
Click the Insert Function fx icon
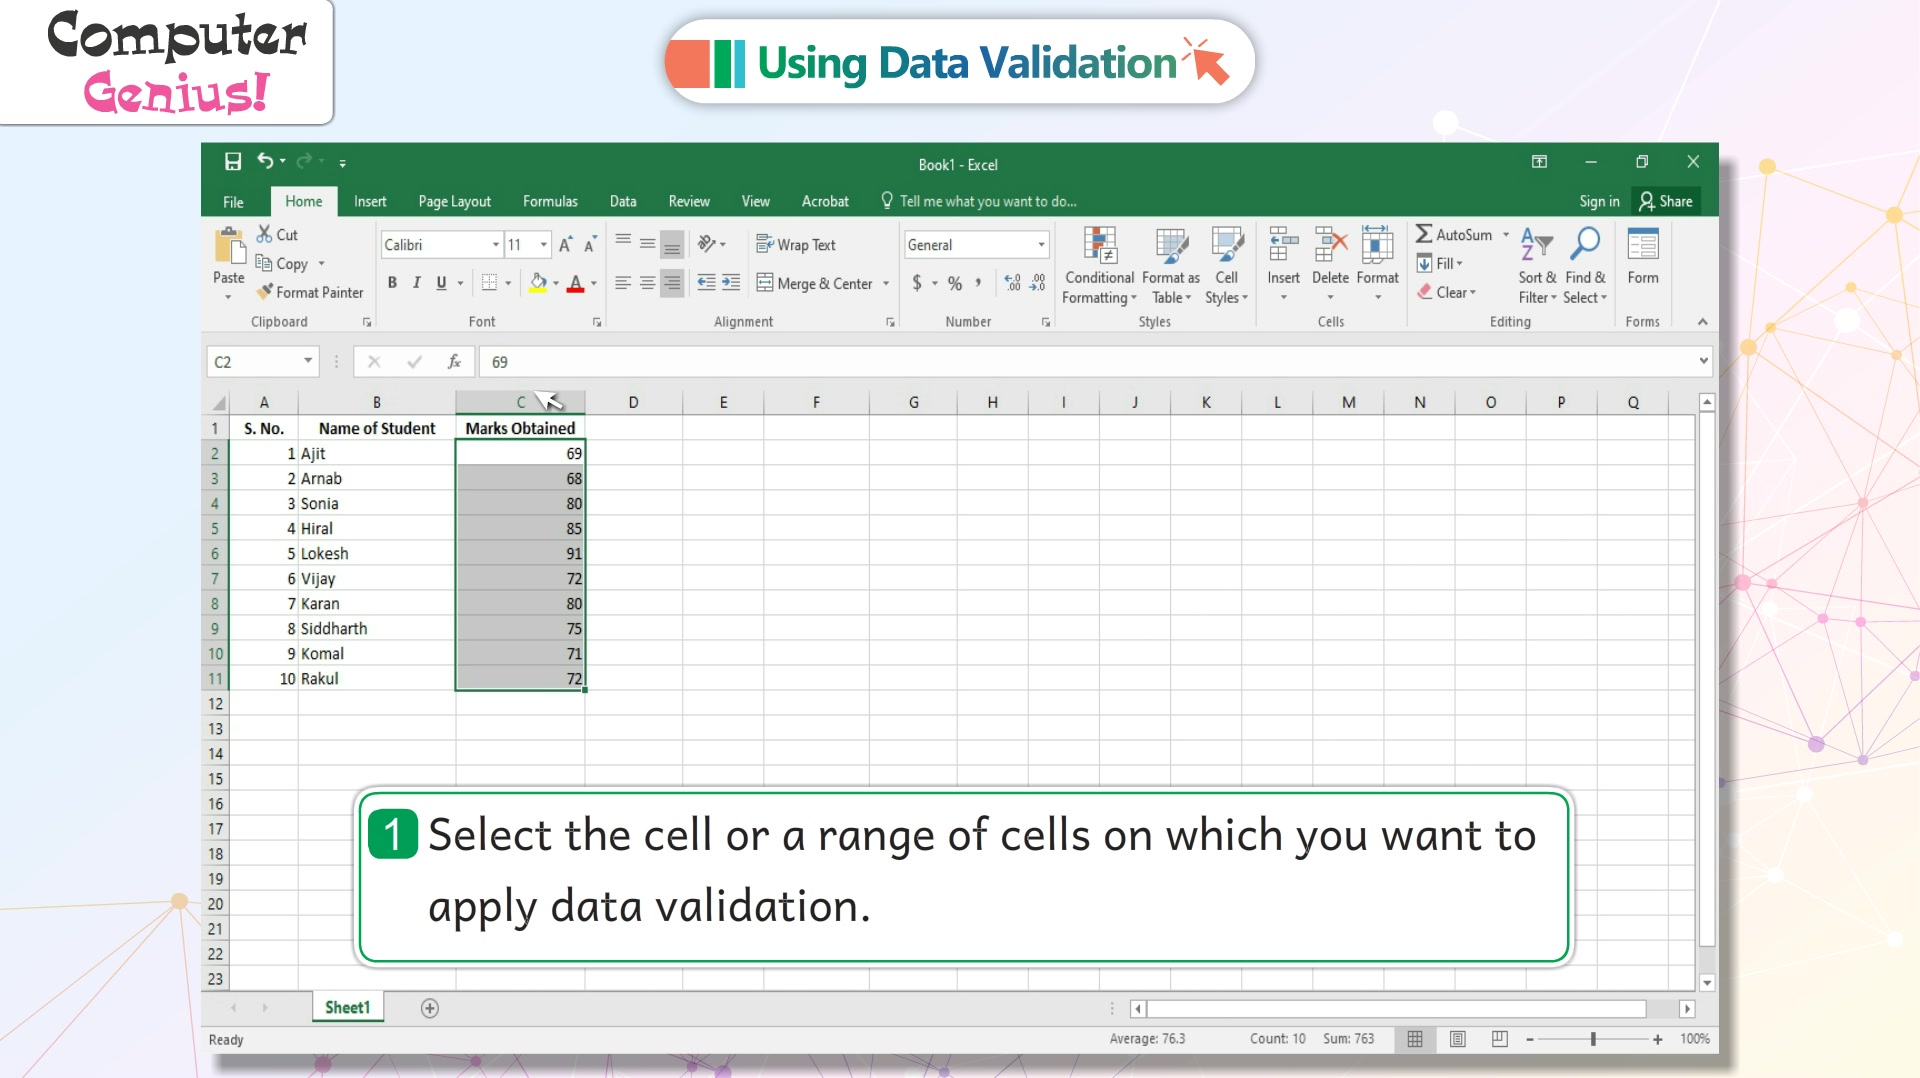pos(454,362)
